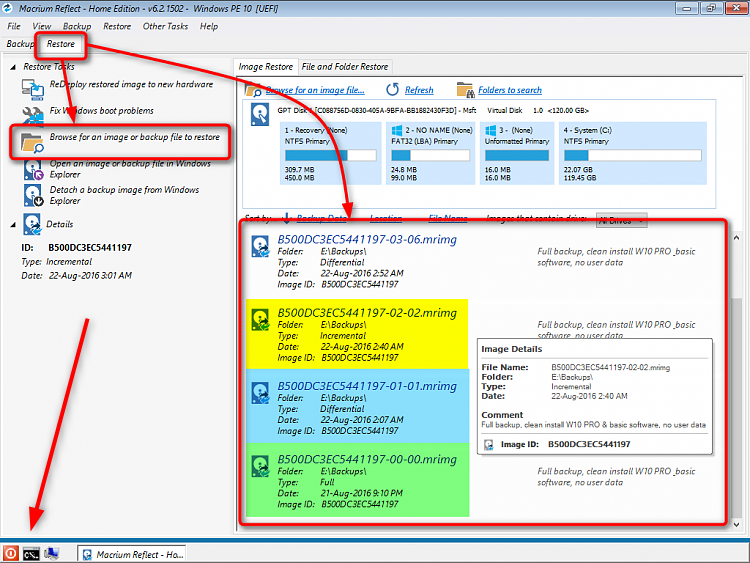Viewport: 750px width, 563px height.
Task: Click Windows logo on partition 2 NO NAME
Action: (x=397, y=130)
